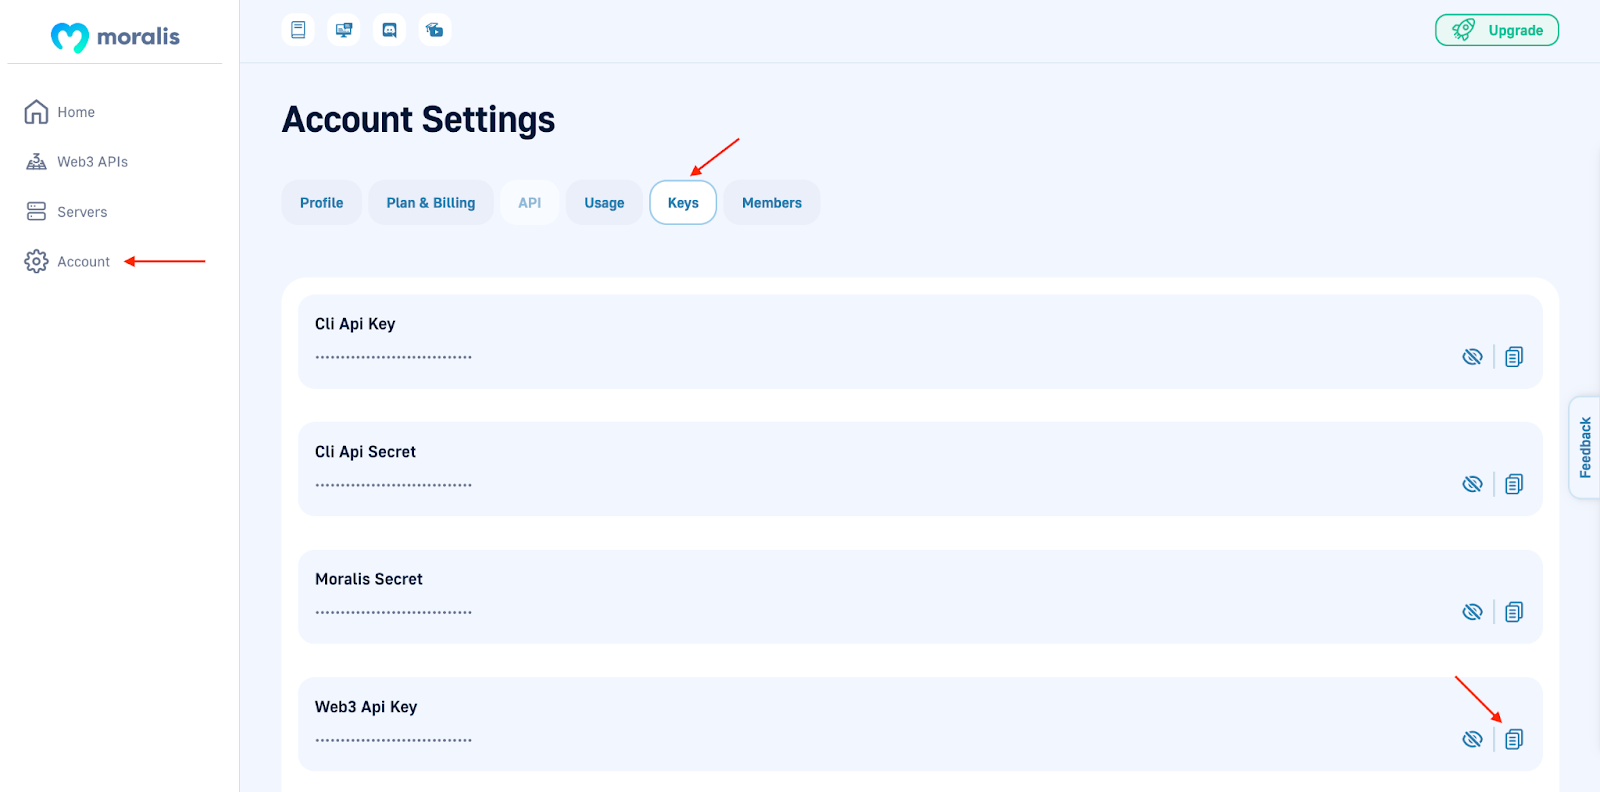Copy the Moralis Secret value
Screen dimensions: 1600x792
[1514, 612]
